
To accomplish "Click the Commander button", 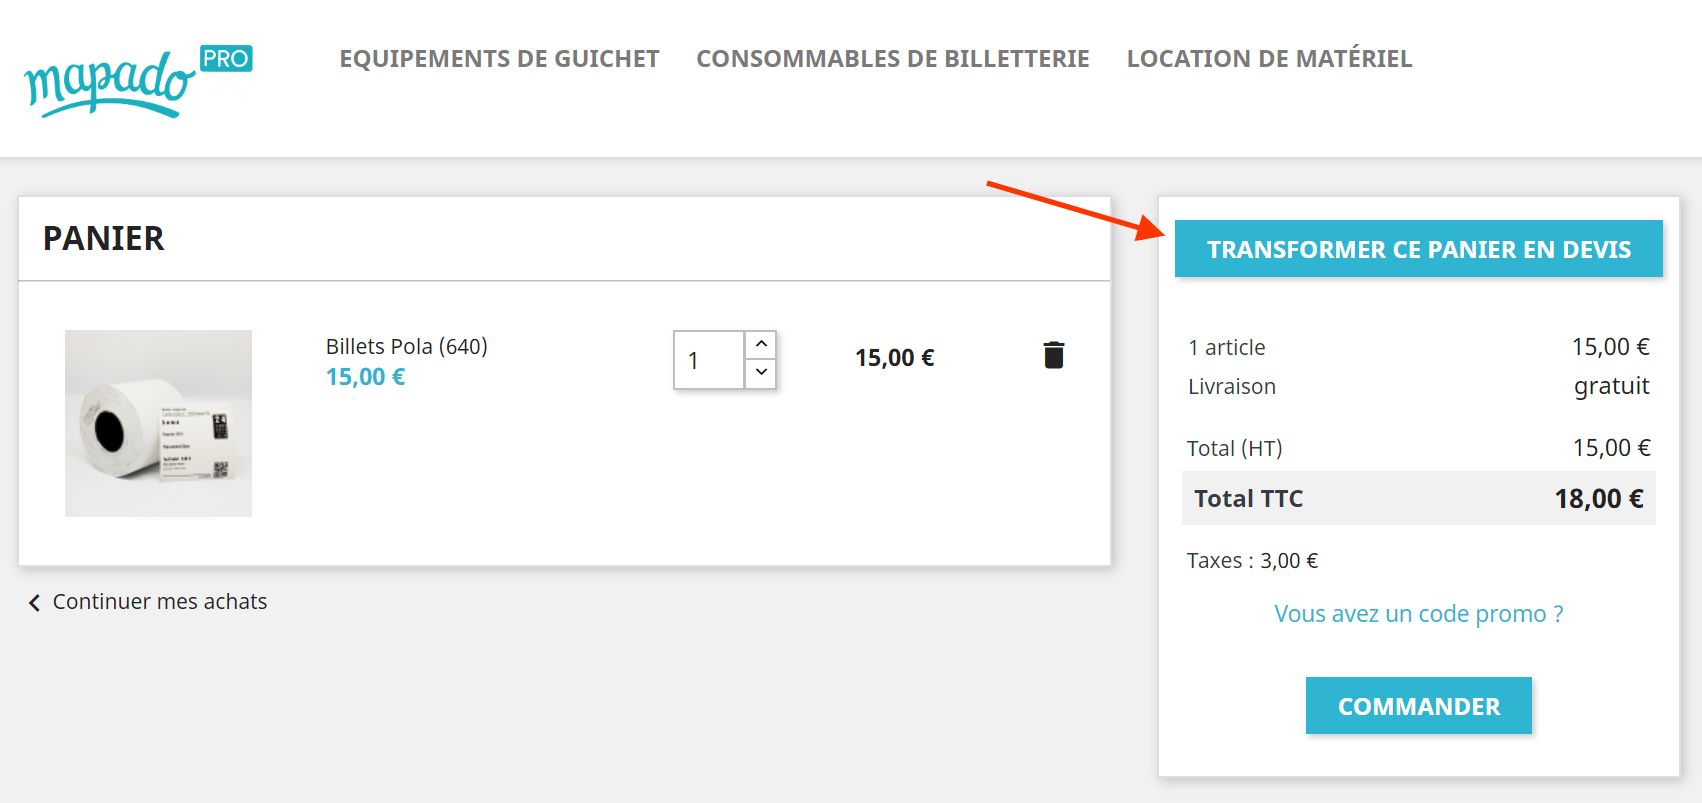I will (1418, 706).
